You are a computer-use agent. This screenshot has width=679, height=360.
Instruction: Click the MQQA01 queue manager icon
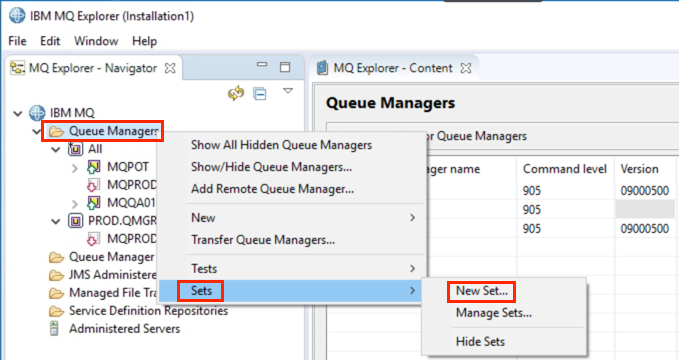click(94, 203)
